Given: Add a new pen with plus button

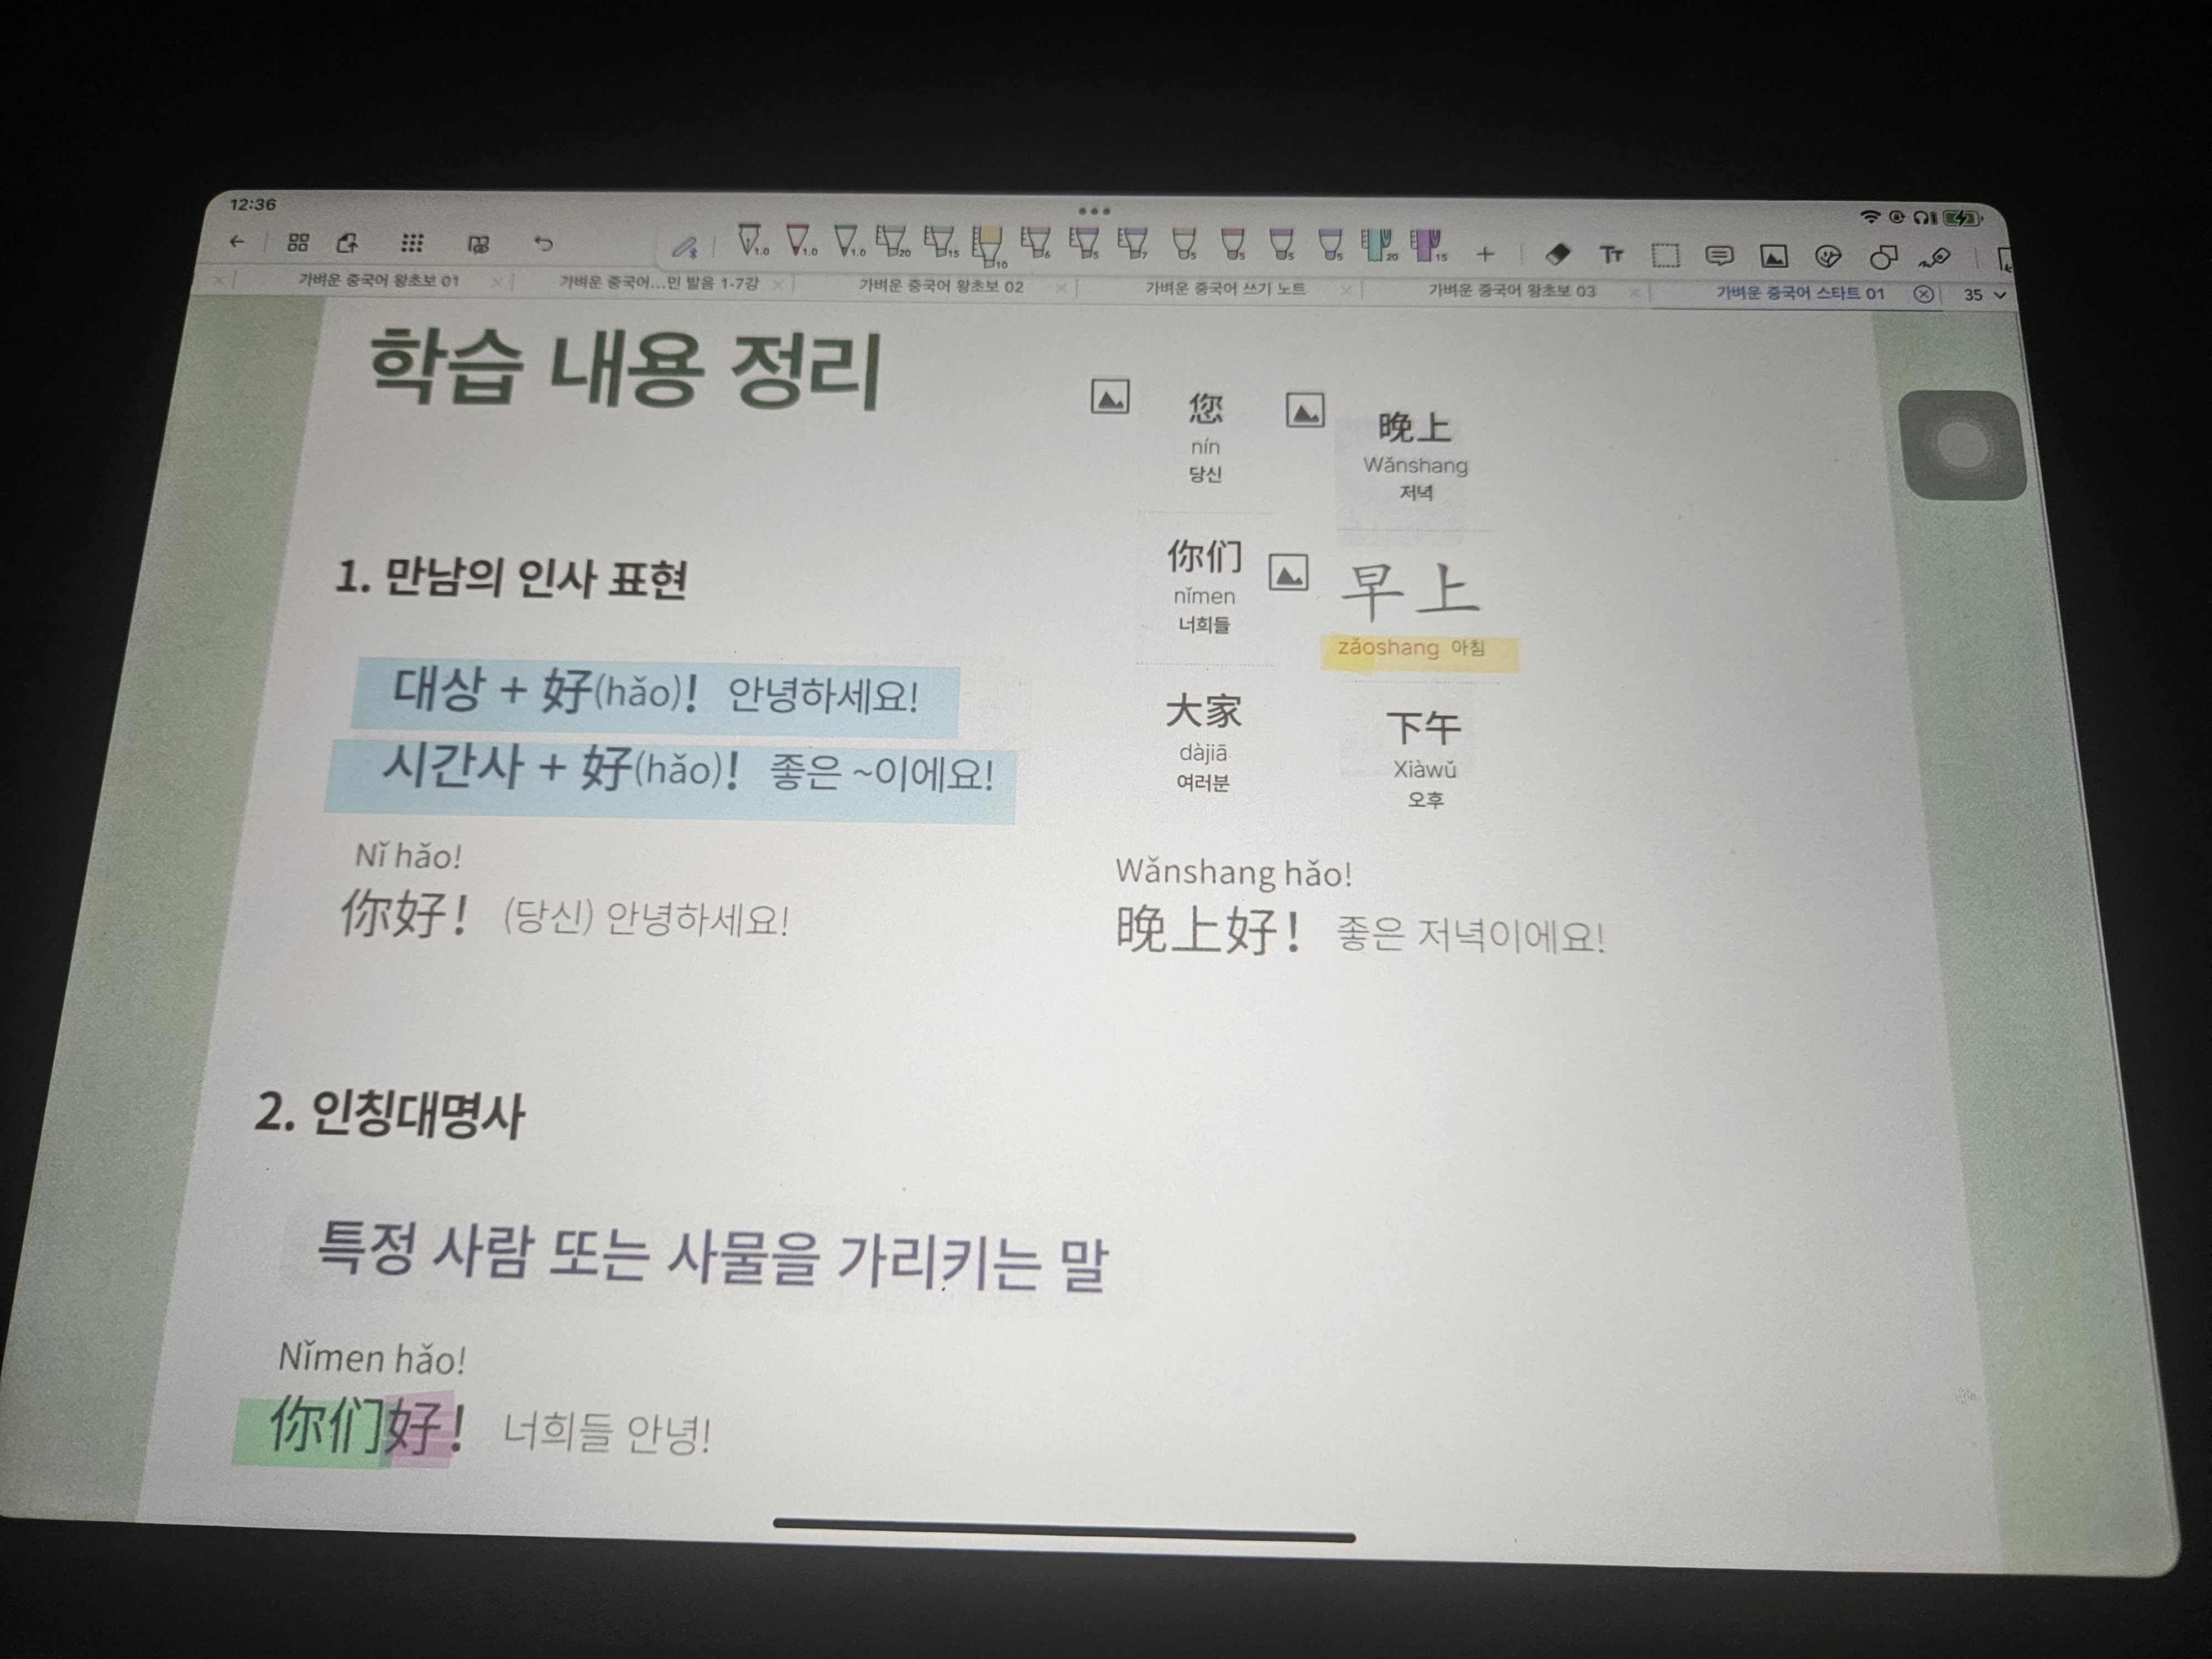Looking at the screenshot, I should pyautogui.click(x=1485, y=254).
